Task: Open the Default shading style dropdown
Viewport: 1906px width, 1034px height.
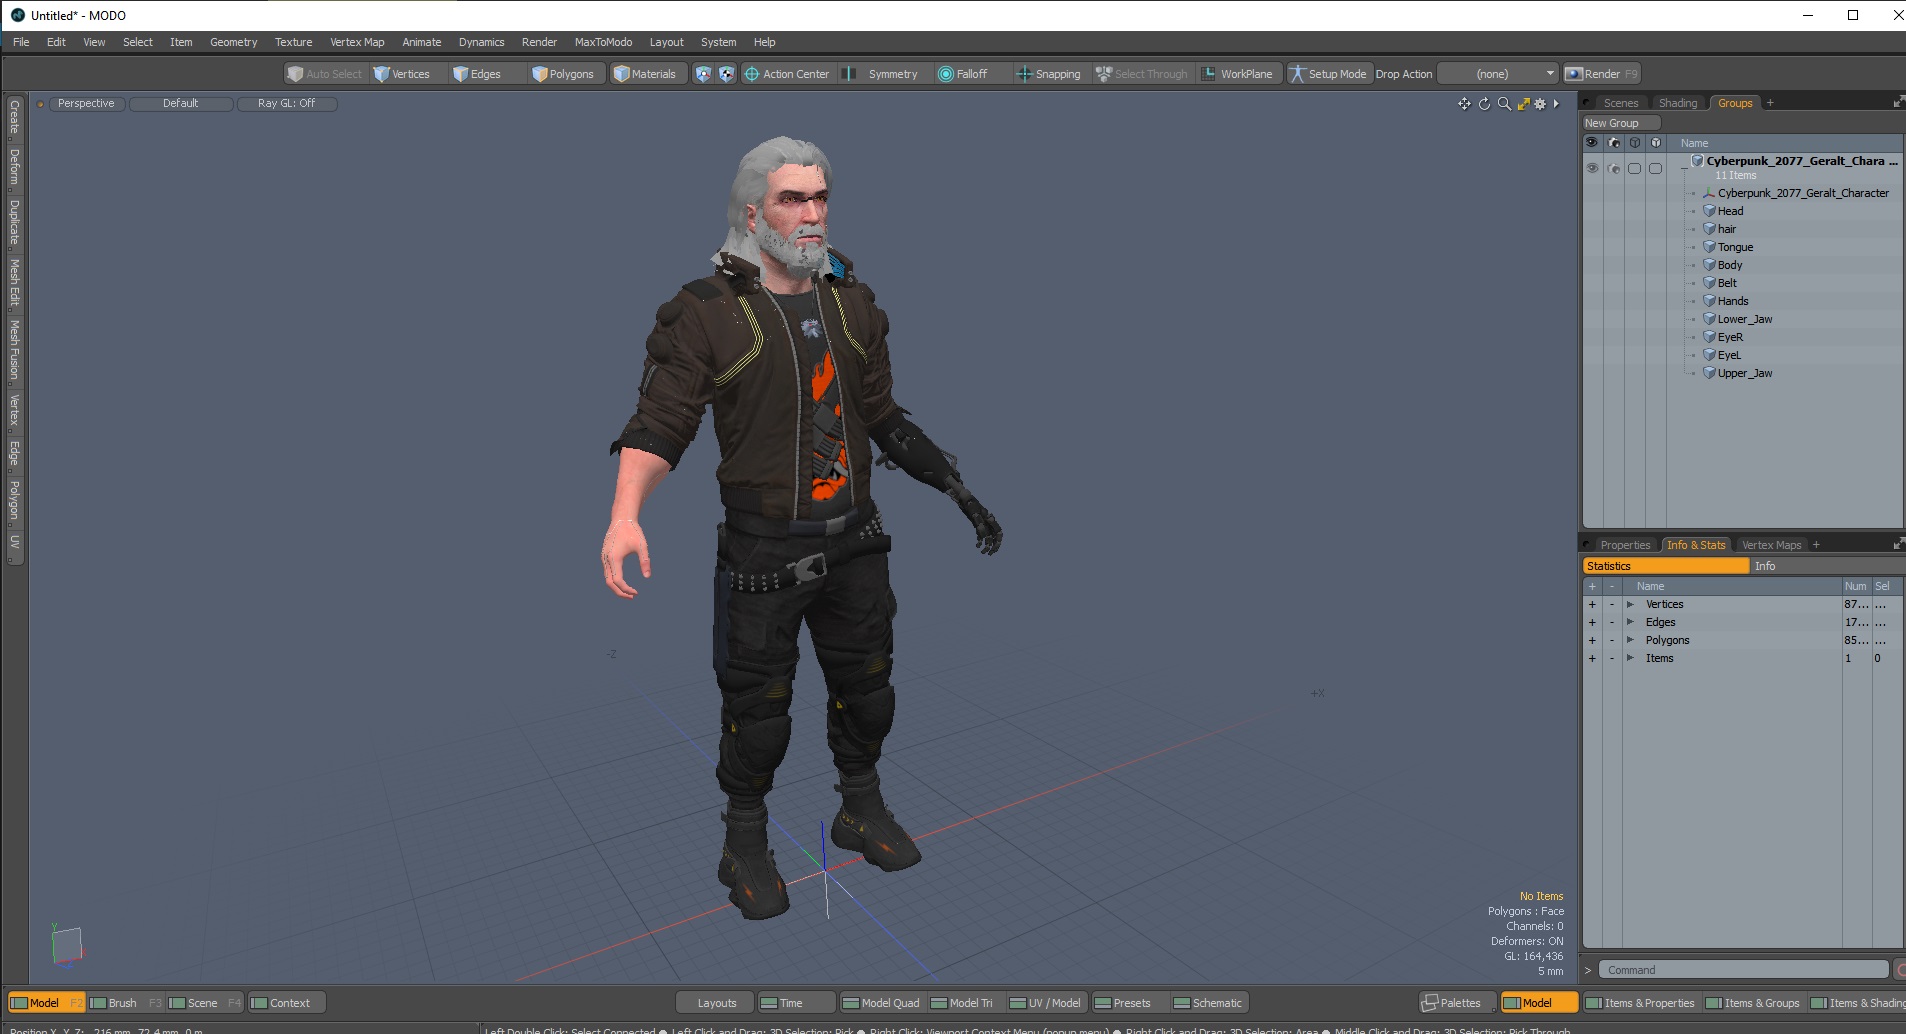Action: 181,103
